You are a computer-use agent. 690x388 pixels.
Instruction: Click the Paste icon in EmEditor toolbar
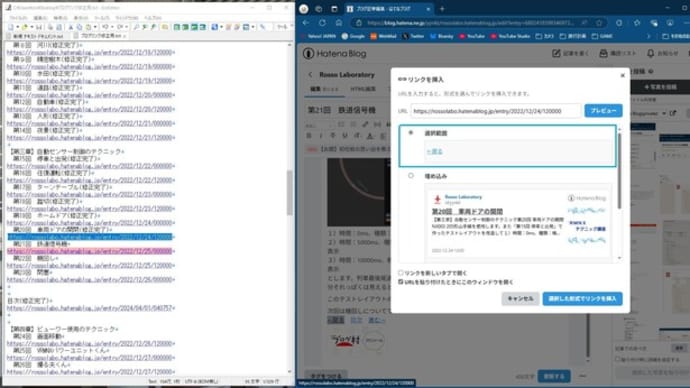(x=88, y=27)
